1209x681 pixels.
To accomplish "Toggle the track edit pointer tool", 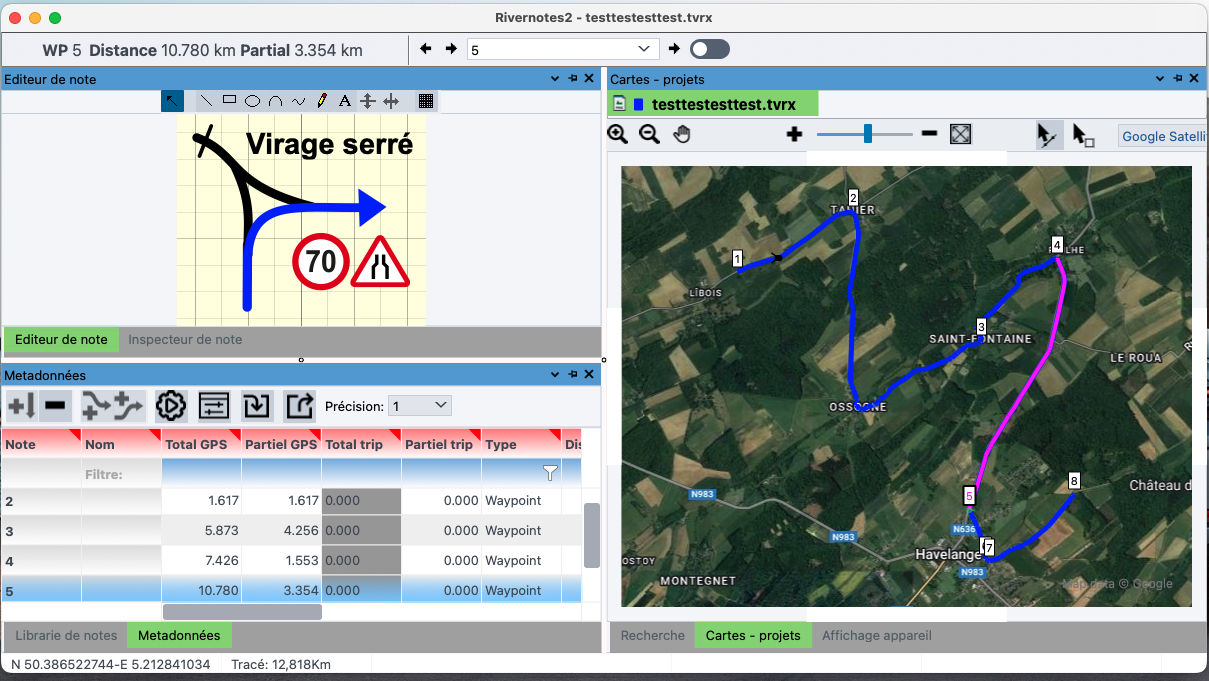I will point(1047,135).
